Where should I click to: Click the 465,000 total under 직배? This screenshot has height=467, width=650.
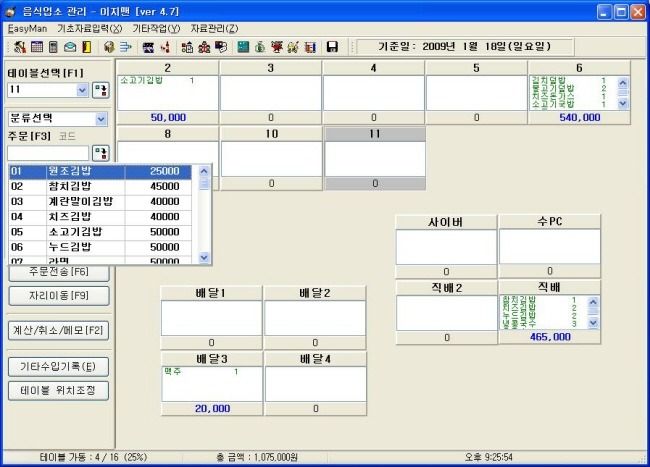(550, 337)
